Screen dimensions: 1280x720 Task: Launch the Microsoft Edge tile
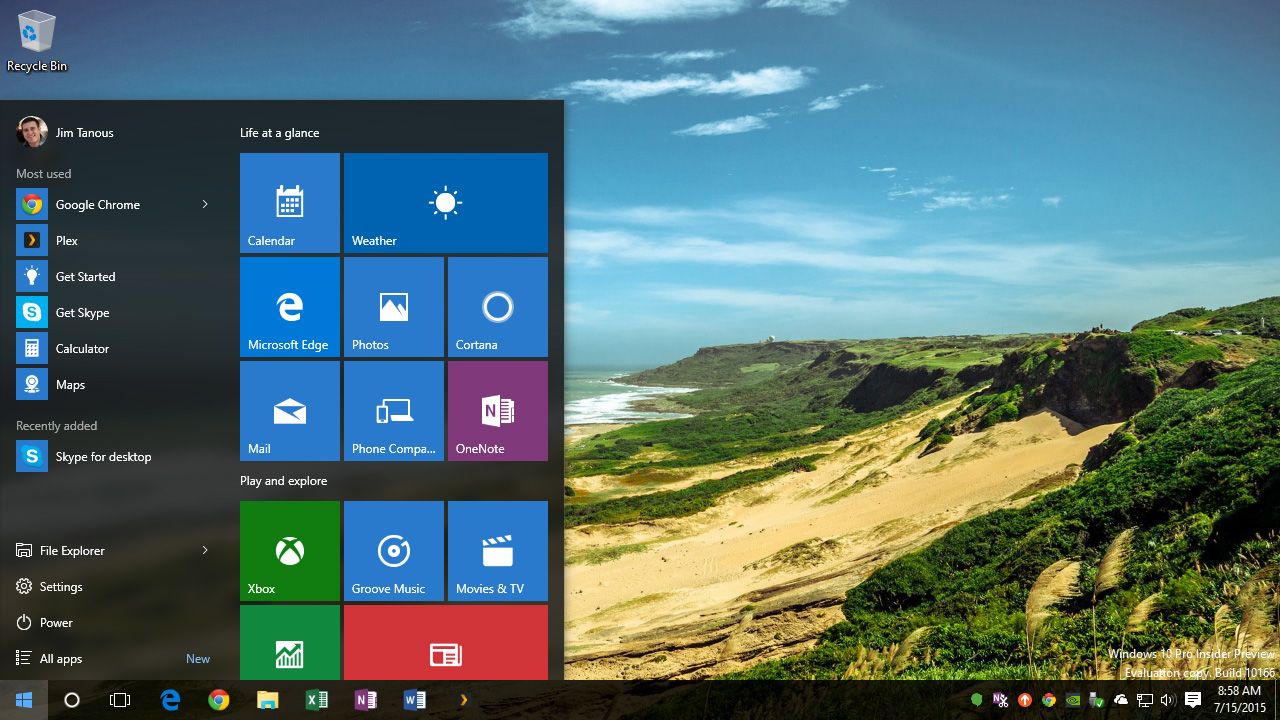[289, 307]
